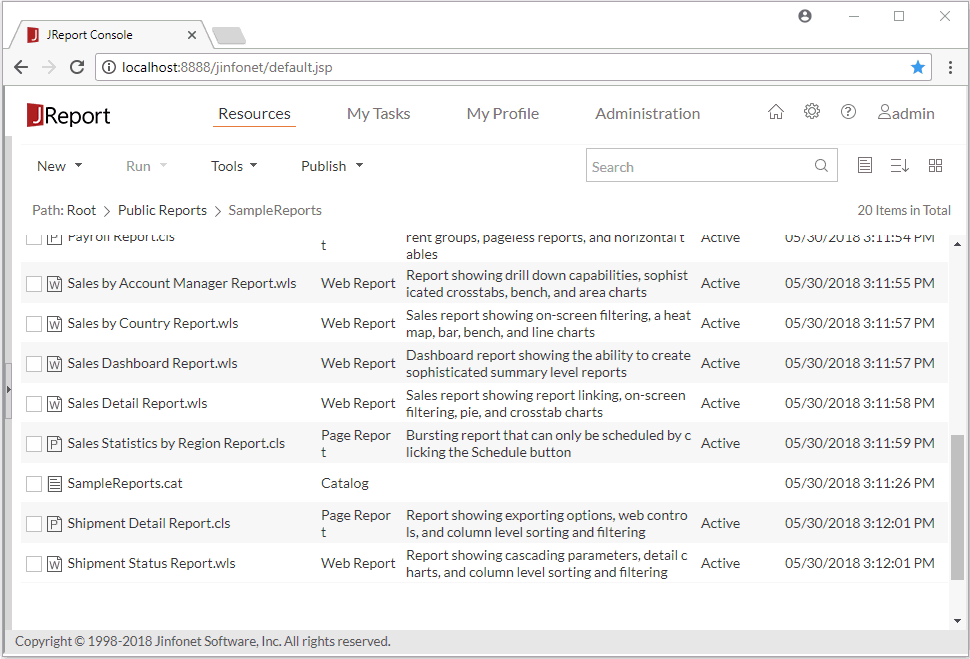Viewport: 970px width, 659px height.
Task: Click the report list scroll-up arrow
Action: [x=957, y=244]
